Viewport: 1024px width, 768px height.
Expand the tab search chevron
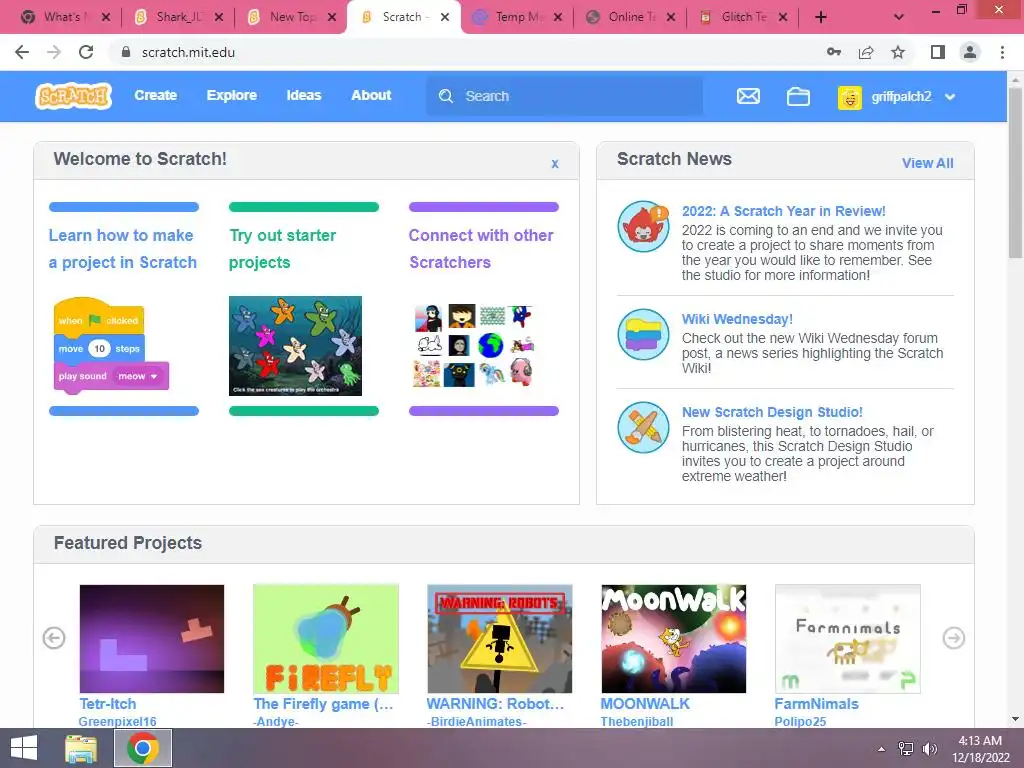pos(899,18)
